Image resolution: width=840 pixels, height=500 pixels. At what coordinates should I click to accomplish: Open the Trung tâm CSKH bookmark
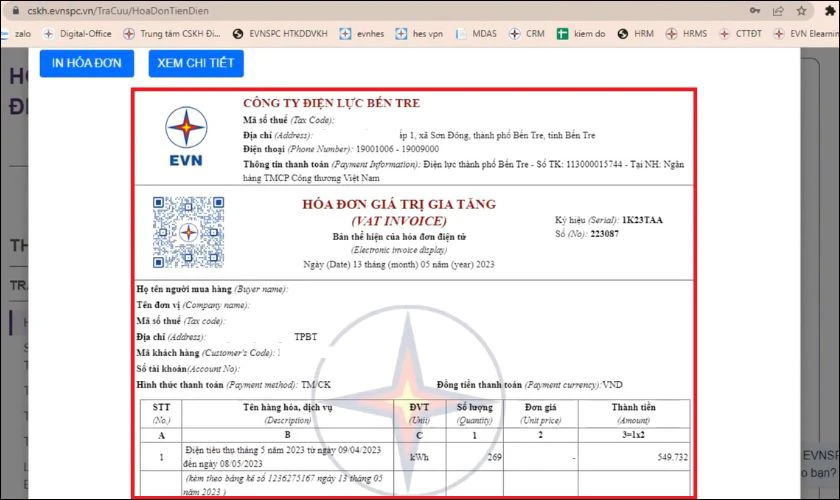pos(172,34)
